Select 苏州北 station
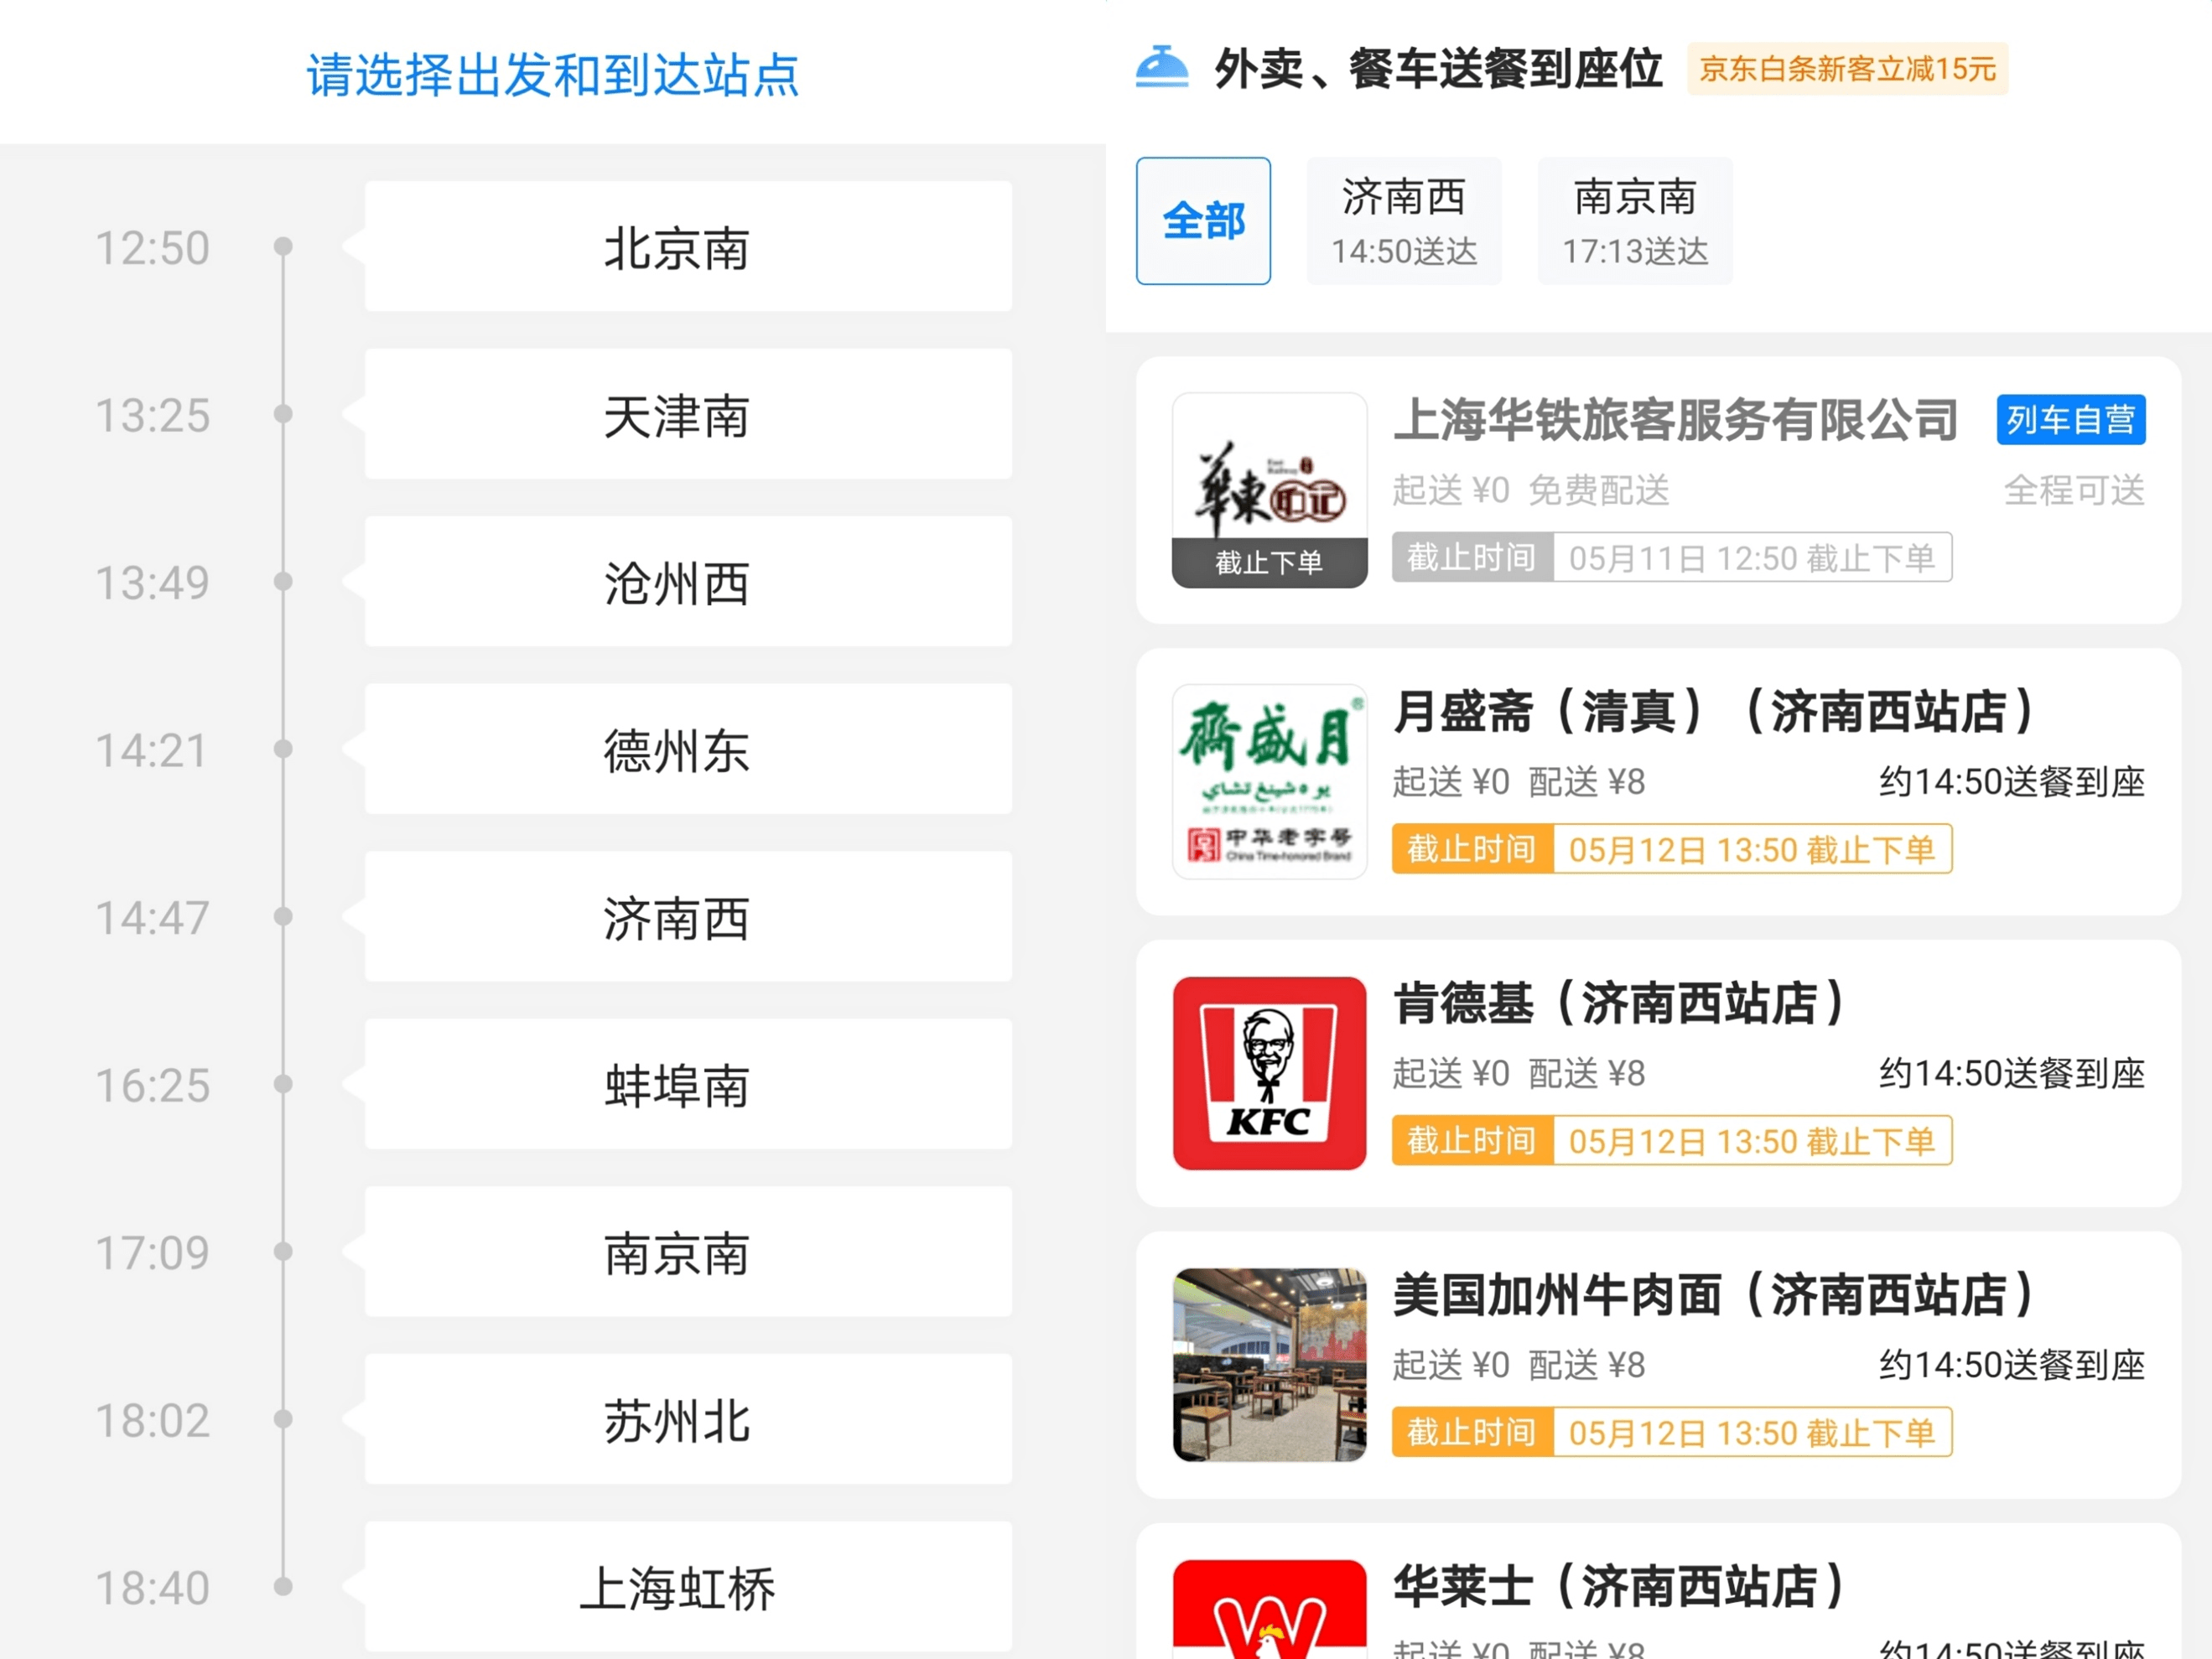 click(688, 1420)
